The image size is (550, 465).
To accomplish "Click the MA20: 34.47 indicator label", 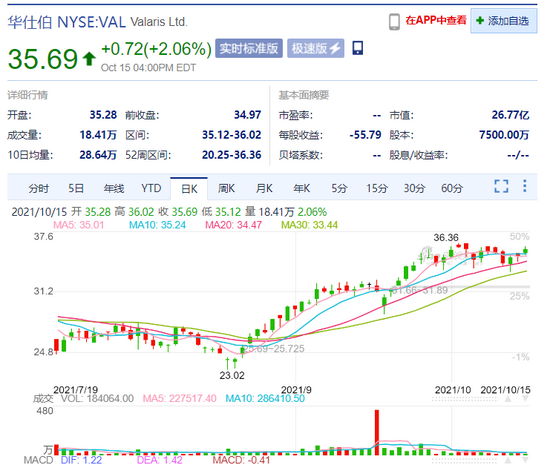I will [234, 225].
